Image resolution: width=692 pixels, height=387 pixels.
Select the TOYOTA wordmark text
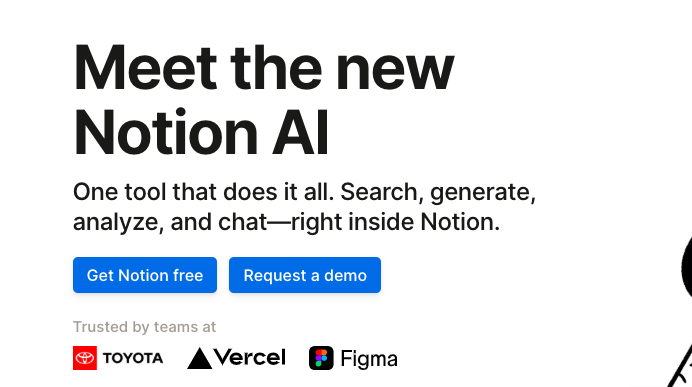point(133,358)
